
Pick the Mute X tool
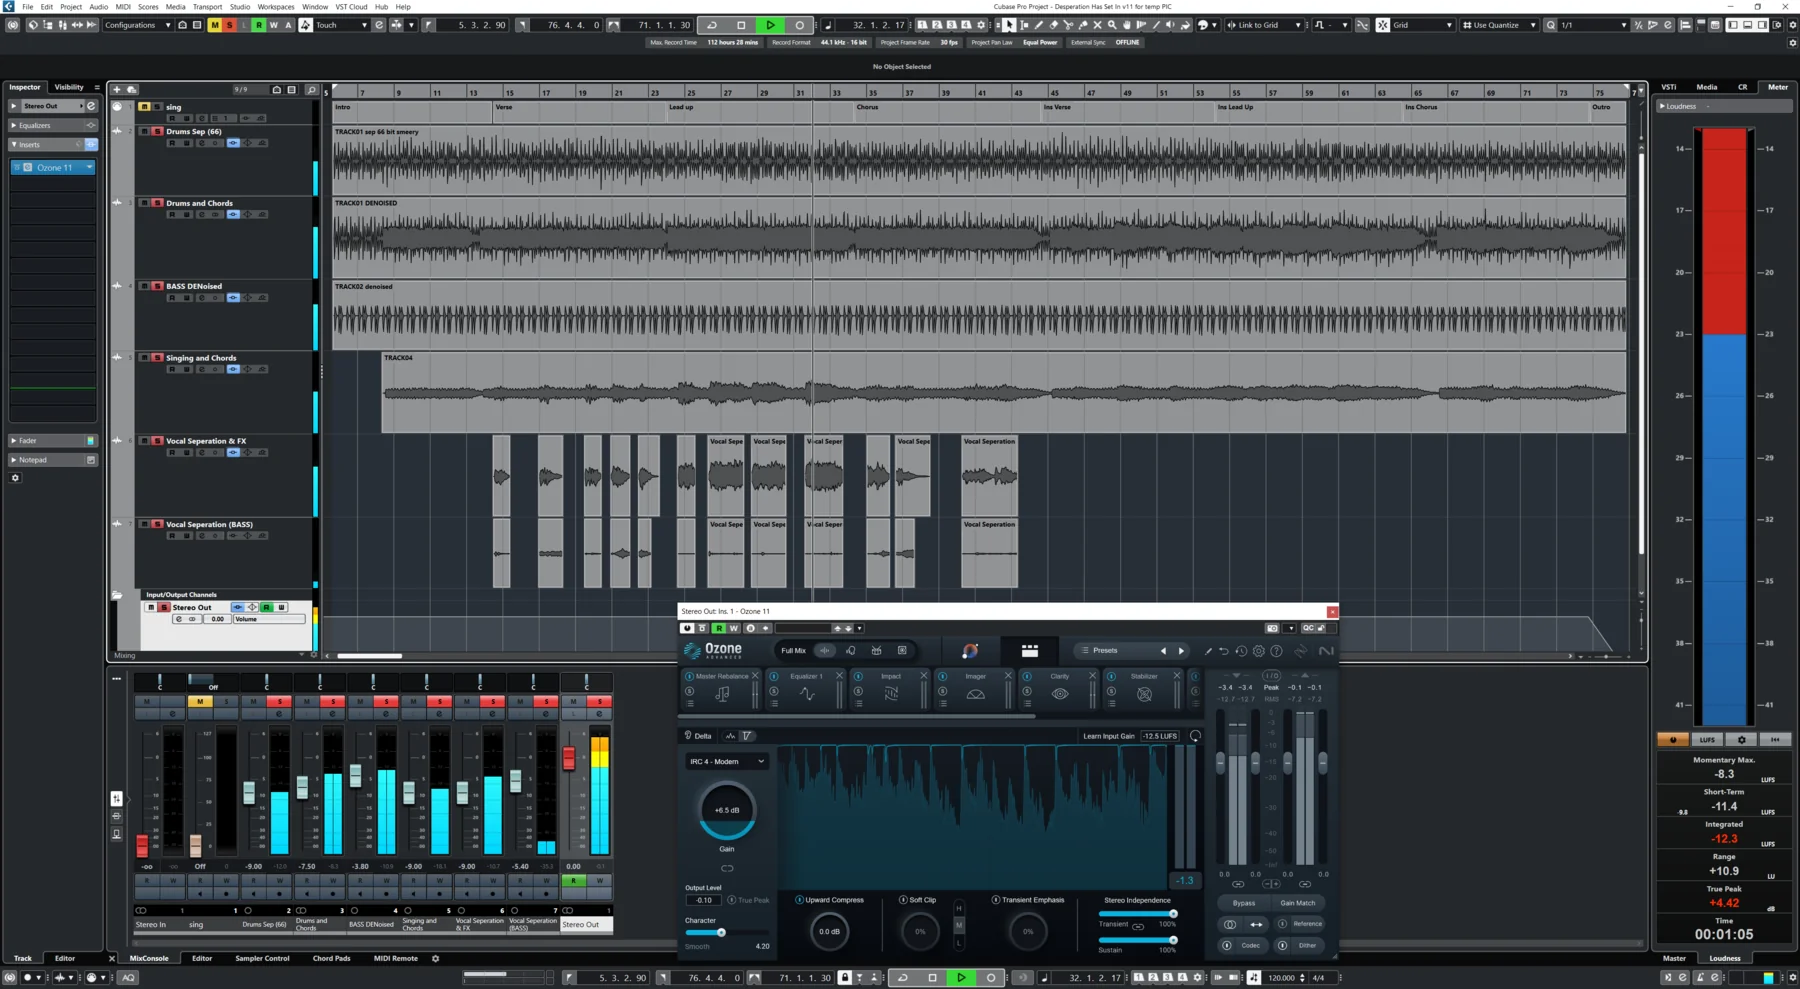pyautogui.click(x=1097, y=25)
